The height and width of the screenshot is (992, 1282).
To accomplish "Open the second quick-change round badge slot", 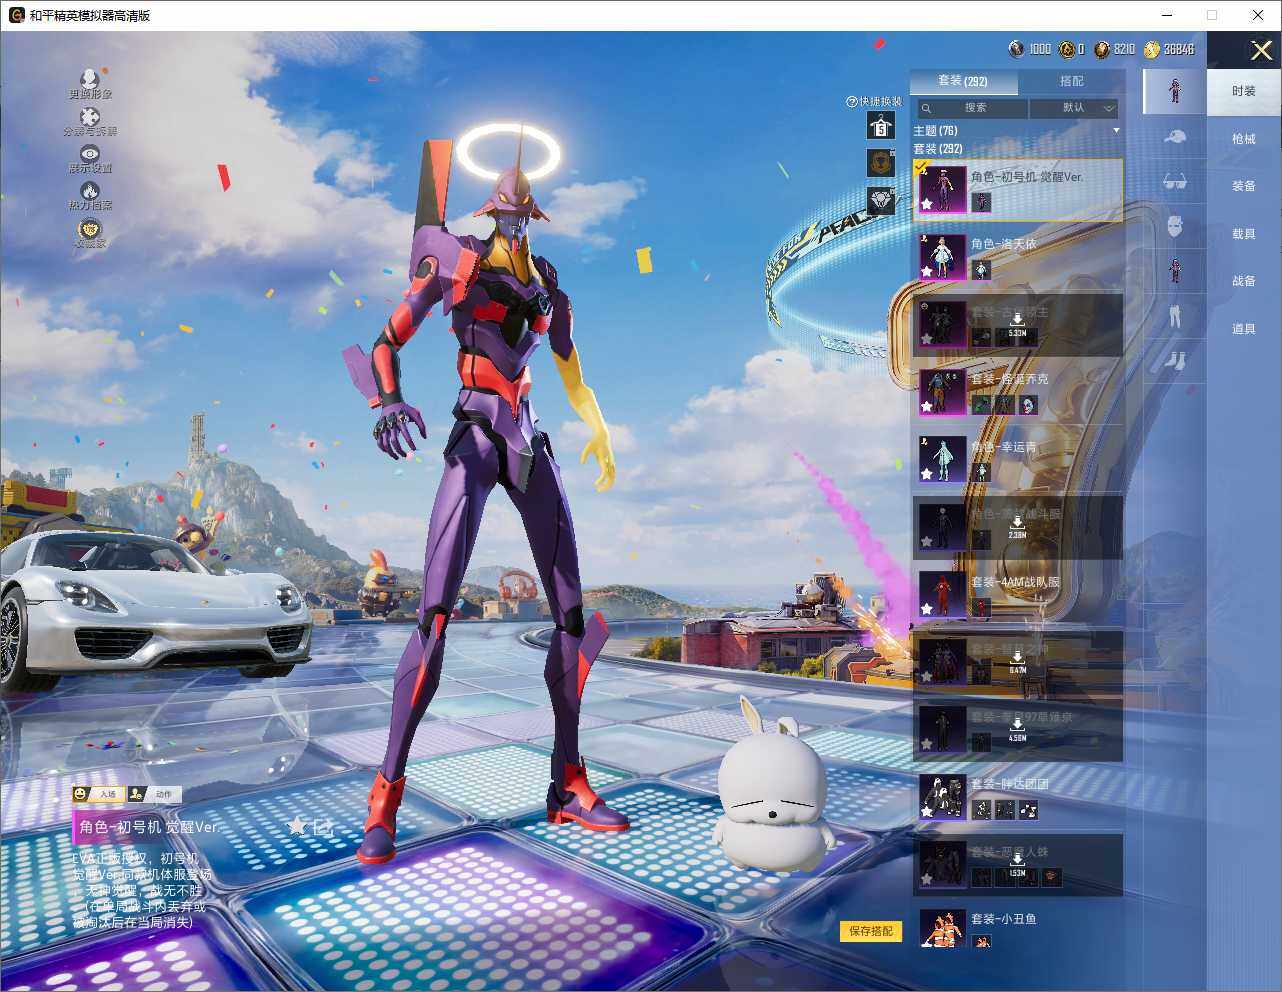I will pyautogui.click(x=880, y=163).
